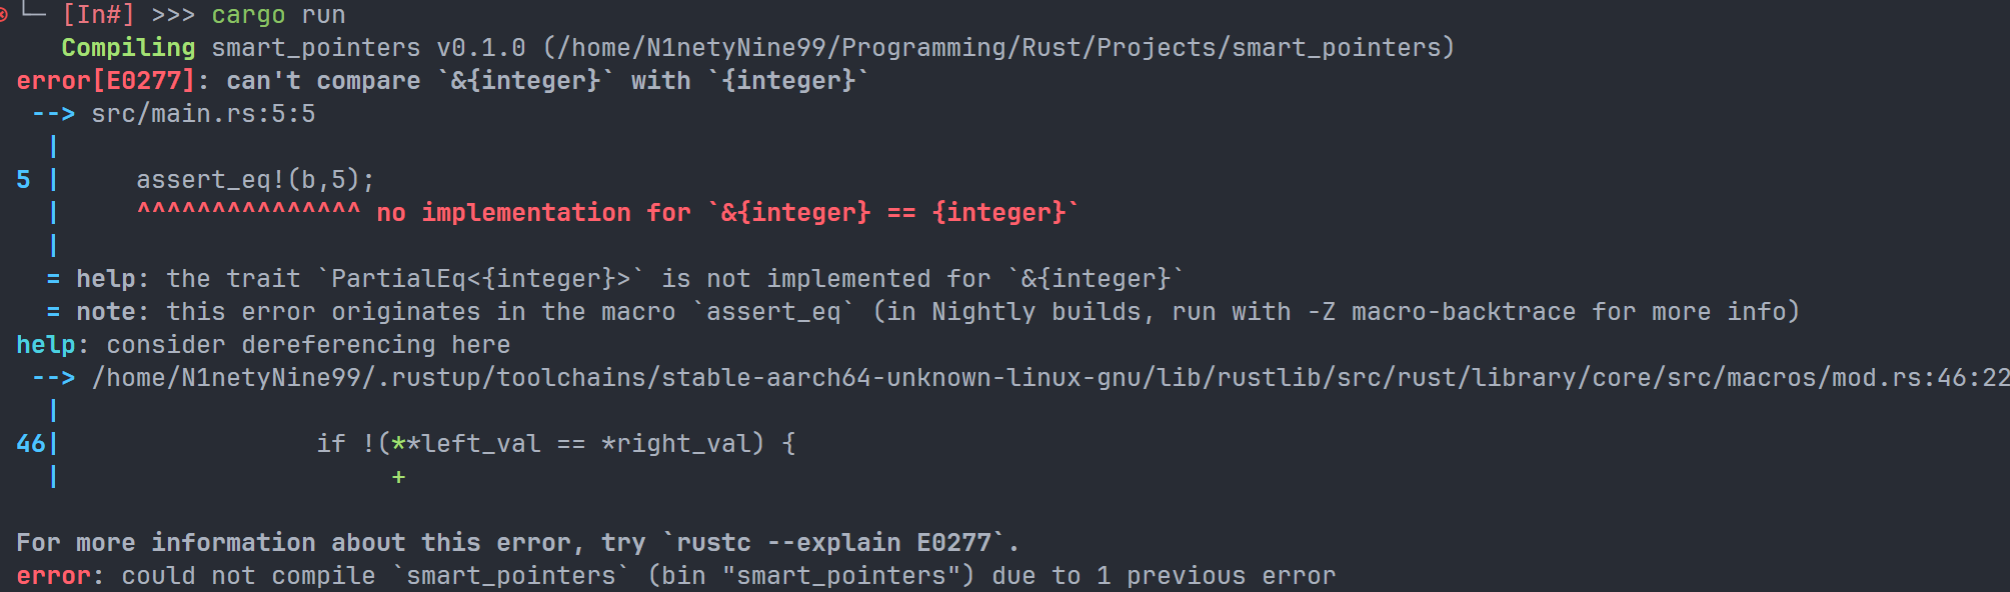Click the >>> prompt symbol
This screenshot has height=592, width=2010.
click(x=173, y=16)
